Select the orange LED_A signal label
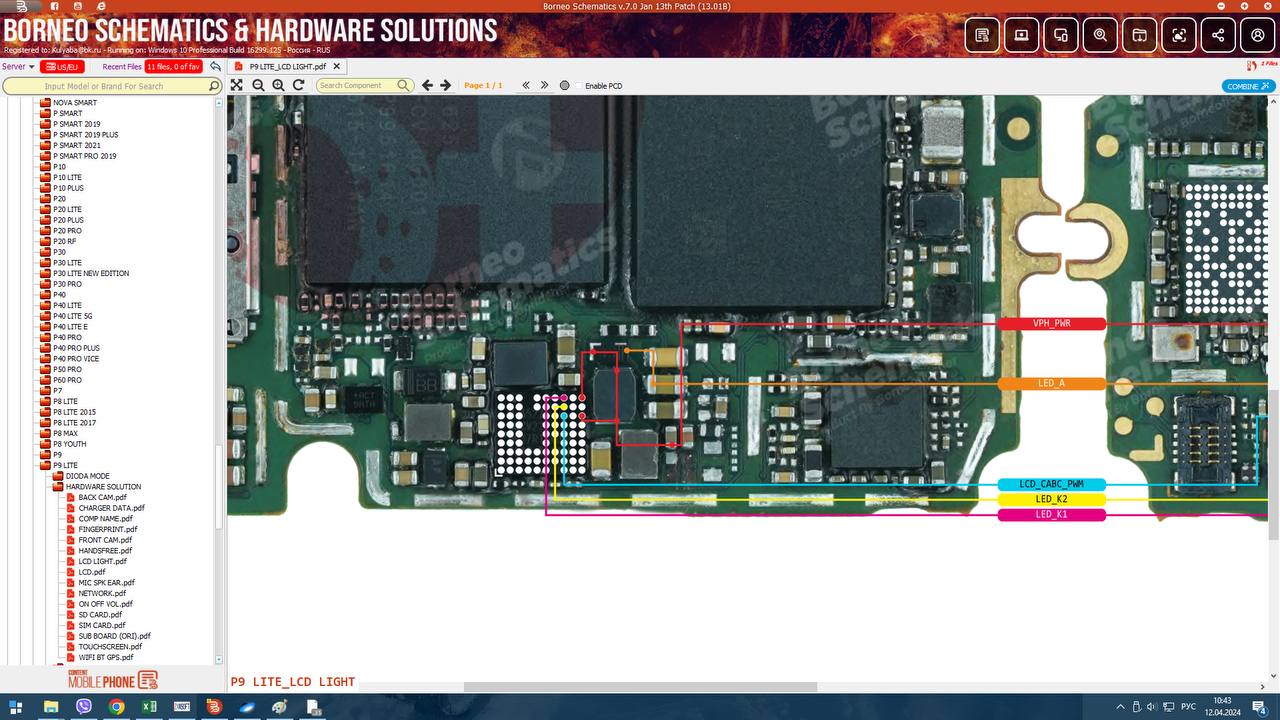Image resolution: width=1280 pixels, height=720 pixels. 1051,384
